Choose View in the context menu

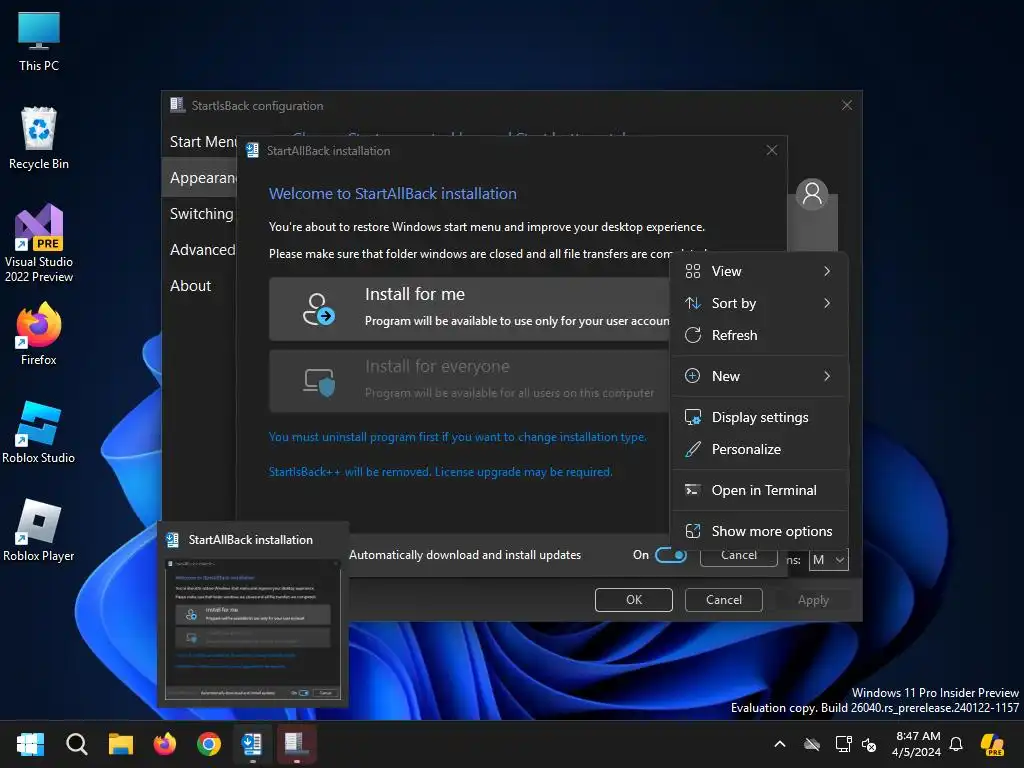pyautogui.click(x=760, y=271)
